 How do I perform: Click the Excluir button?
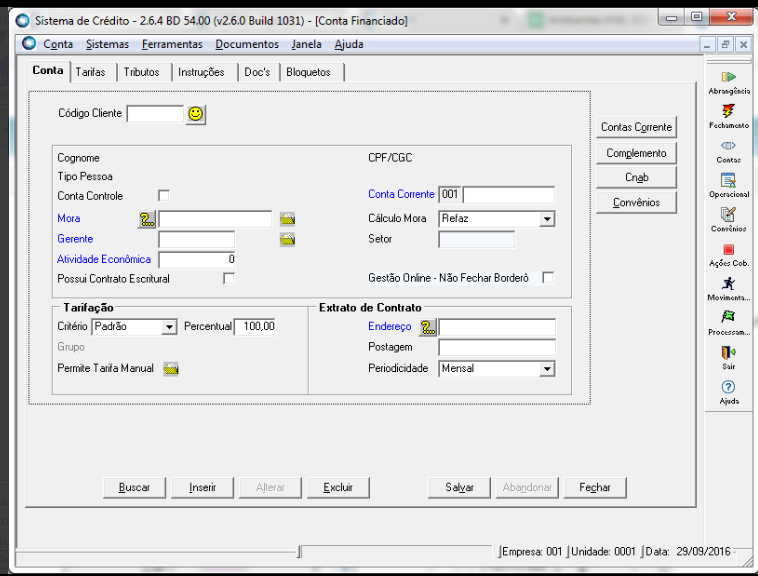point(338,488)
